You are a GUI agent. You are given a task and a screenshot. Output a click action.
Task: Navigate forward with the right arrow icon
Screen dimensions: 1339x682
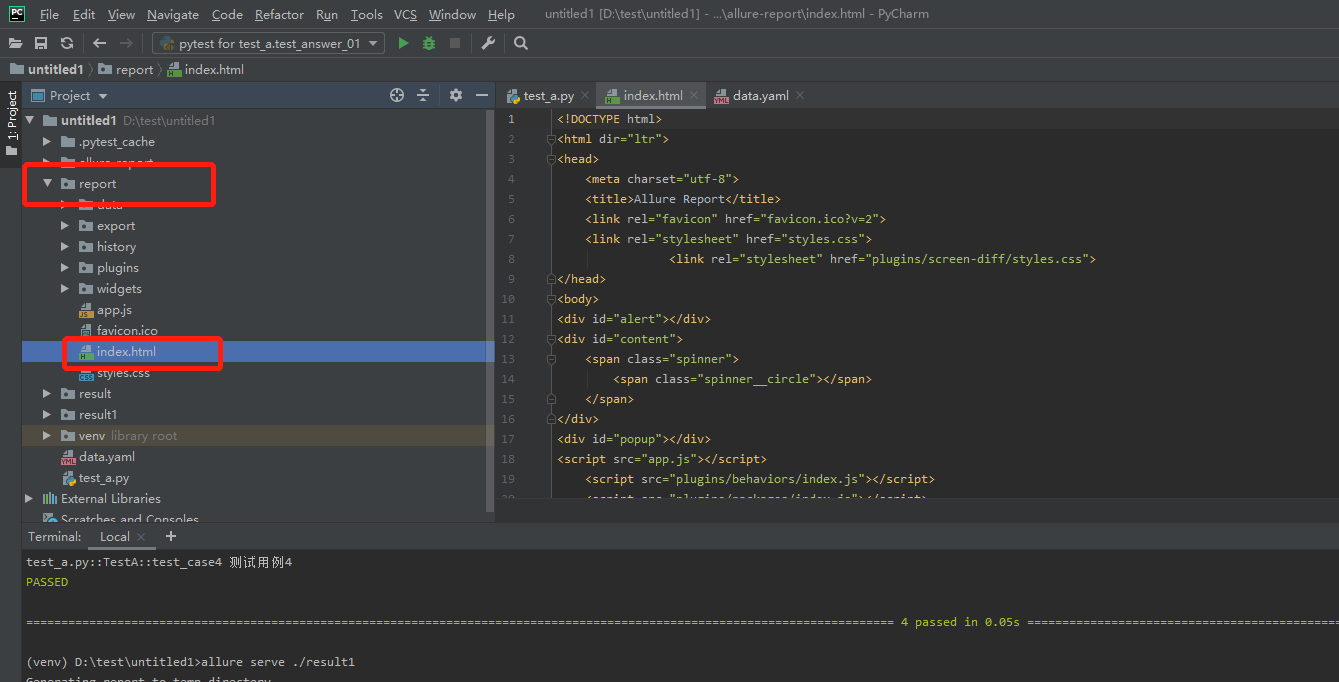126,43
